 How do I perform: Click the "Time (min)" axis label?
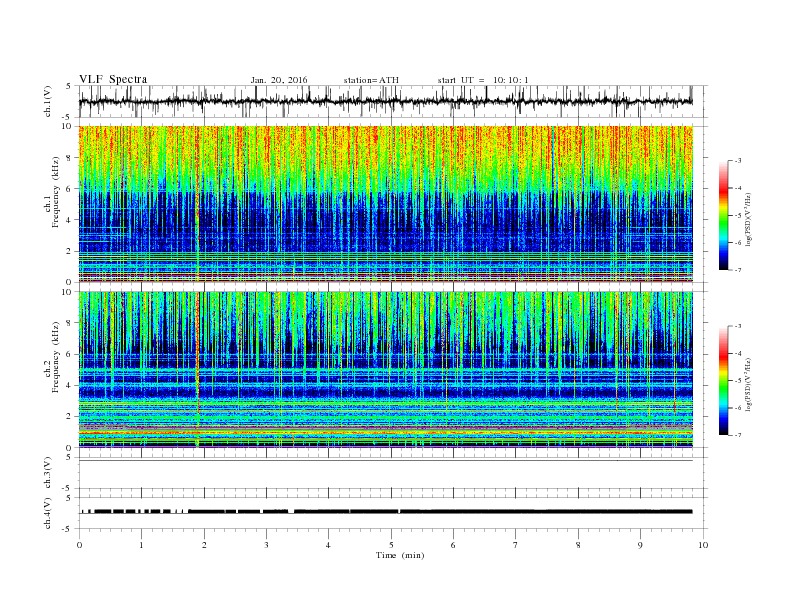click(x=400, y=555)
